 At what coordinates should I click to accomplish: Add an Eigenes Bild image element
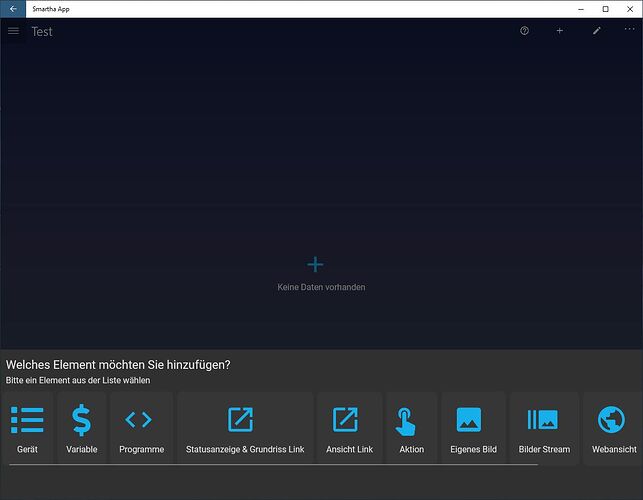(x=473, y=428)
